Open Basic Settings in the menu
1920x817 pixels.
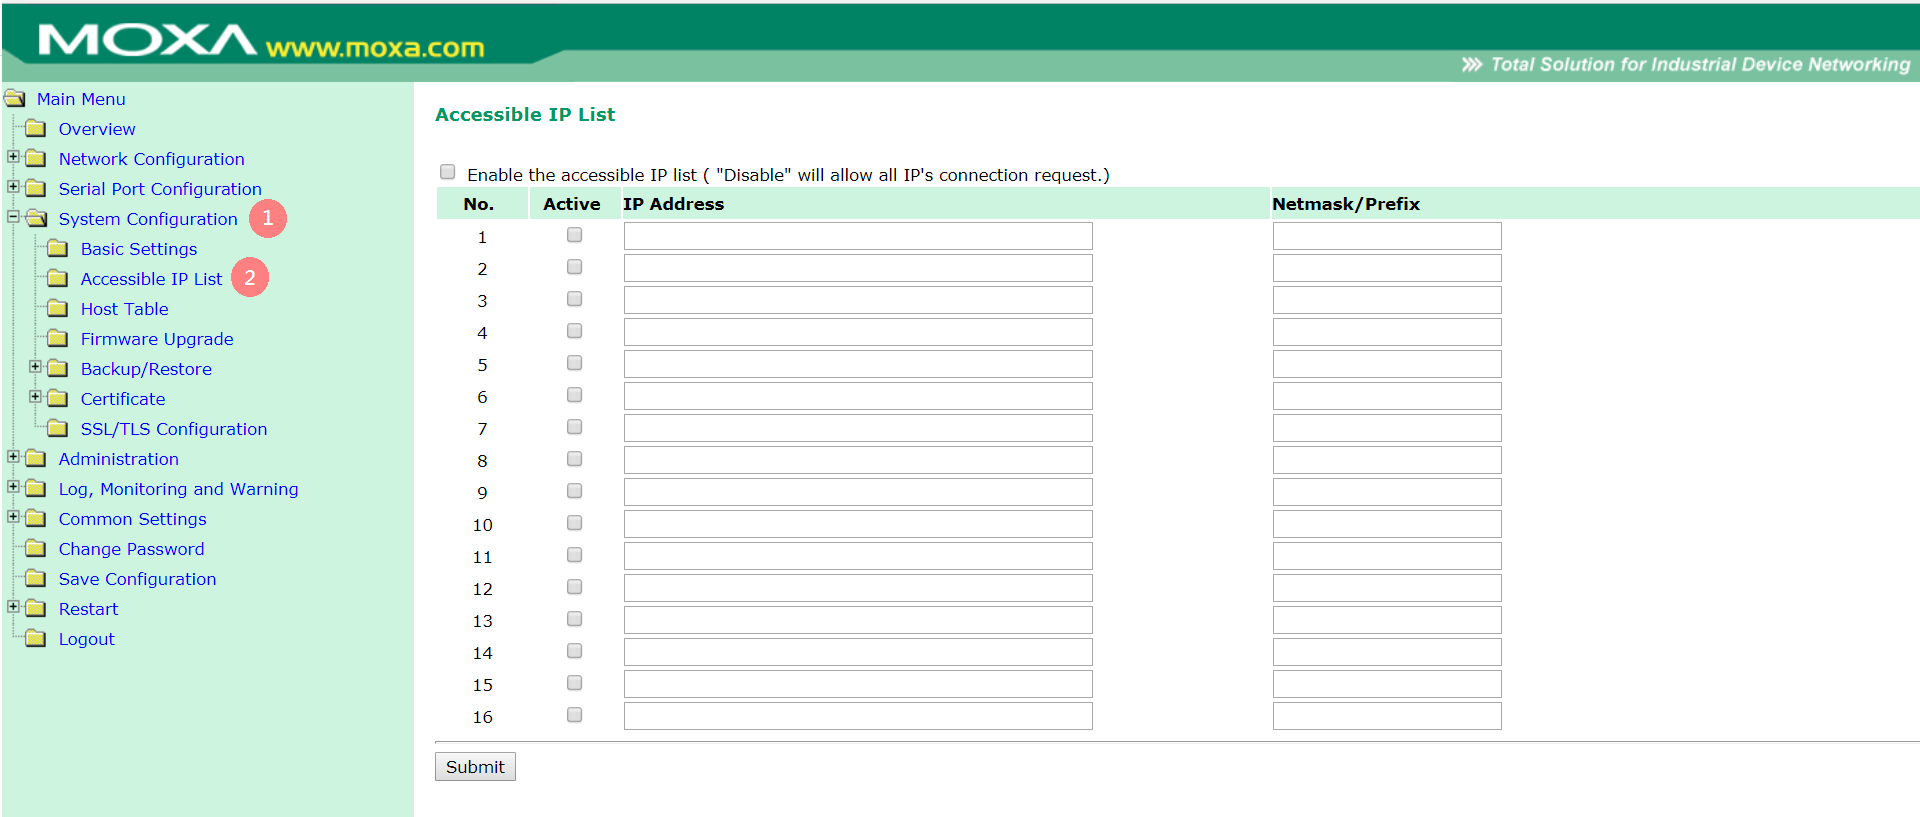click(x=139, y=249)
